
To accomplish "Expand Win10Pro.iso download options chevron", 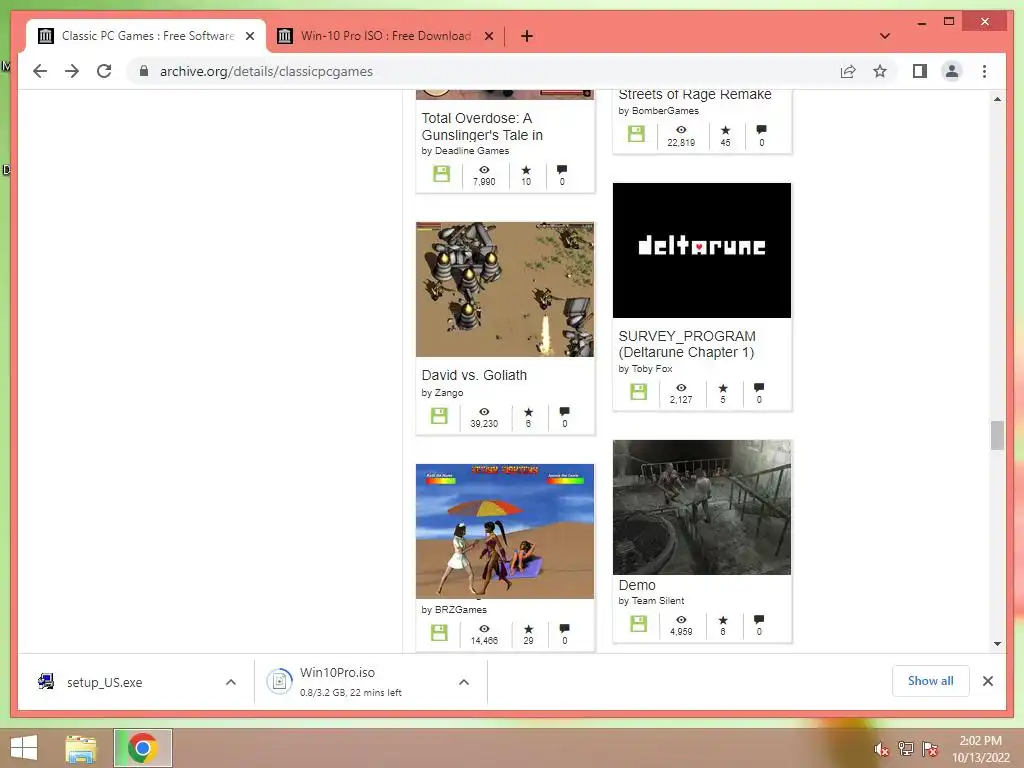I will [464, 682].
